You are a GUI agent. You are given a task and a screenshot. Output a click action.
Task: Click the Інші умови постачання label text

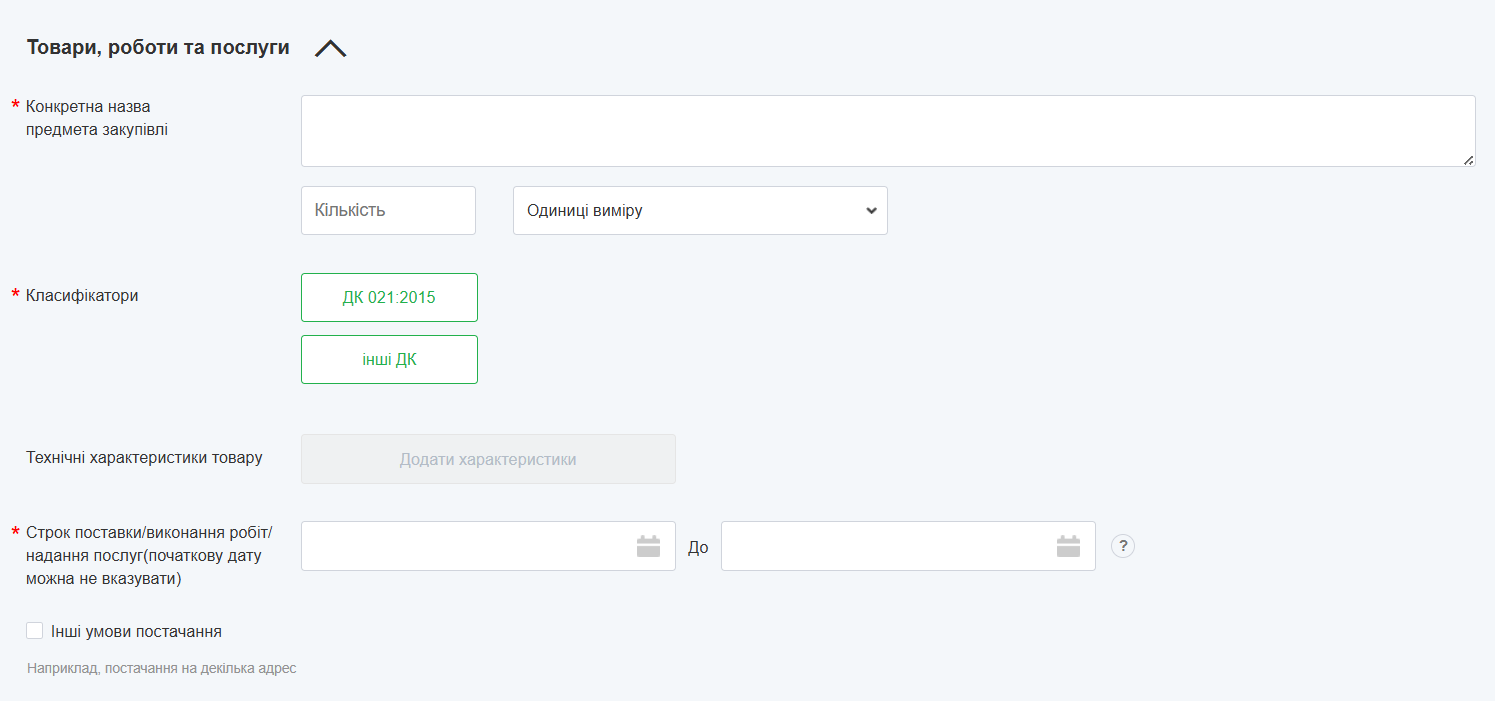136,632
